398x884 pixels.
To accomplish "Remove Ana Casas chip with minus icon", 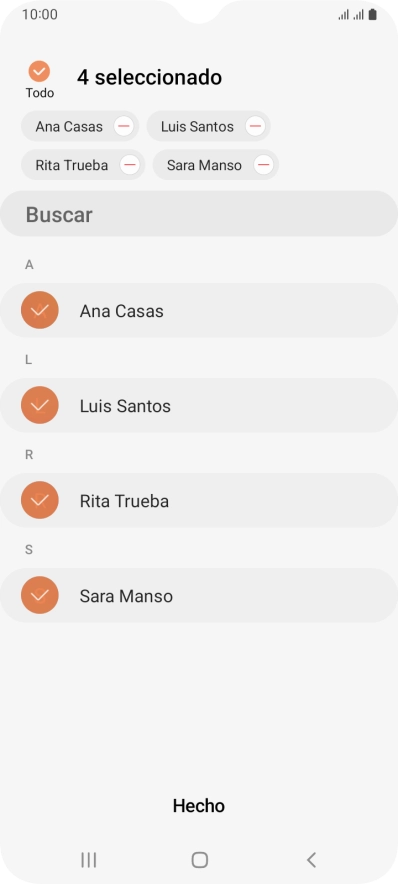I will click(123, 126).
